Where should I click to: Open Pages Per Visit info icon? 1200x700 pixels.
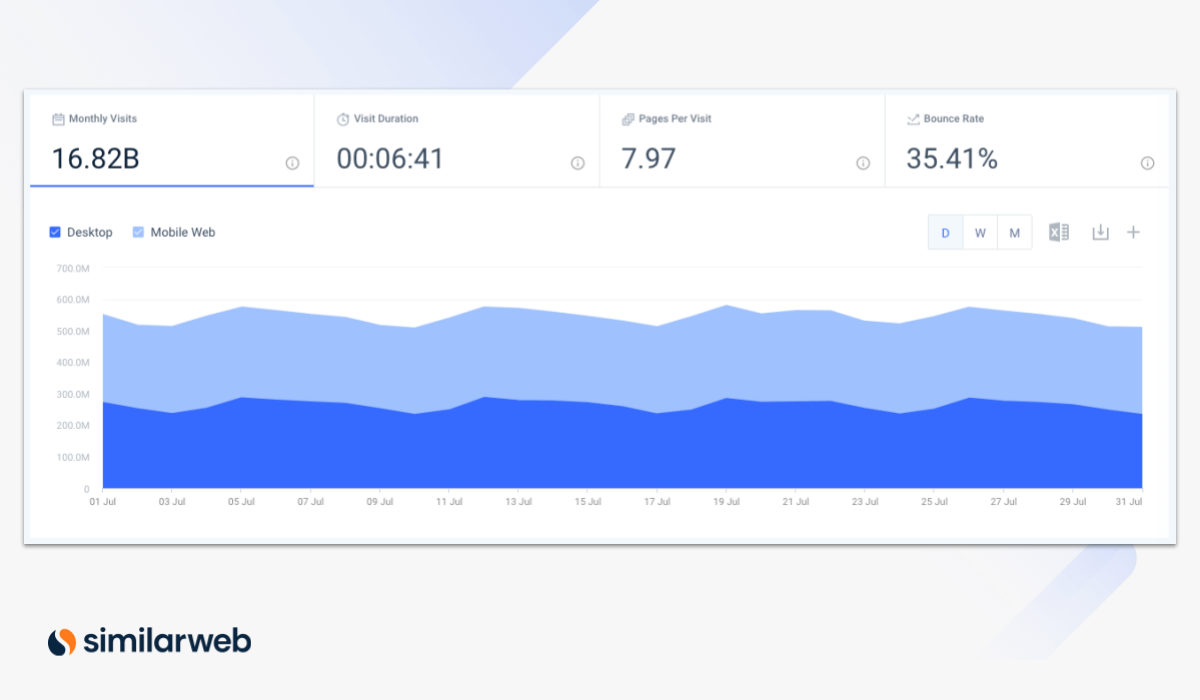tap(862, 163)
